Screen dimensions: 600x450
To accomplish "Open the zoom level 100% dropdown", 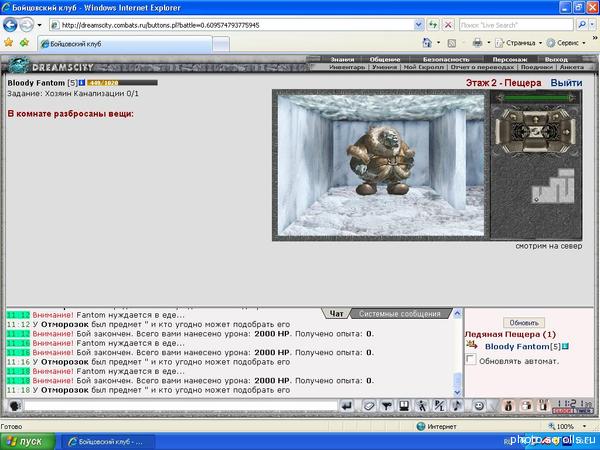I will tap(584, 426).
